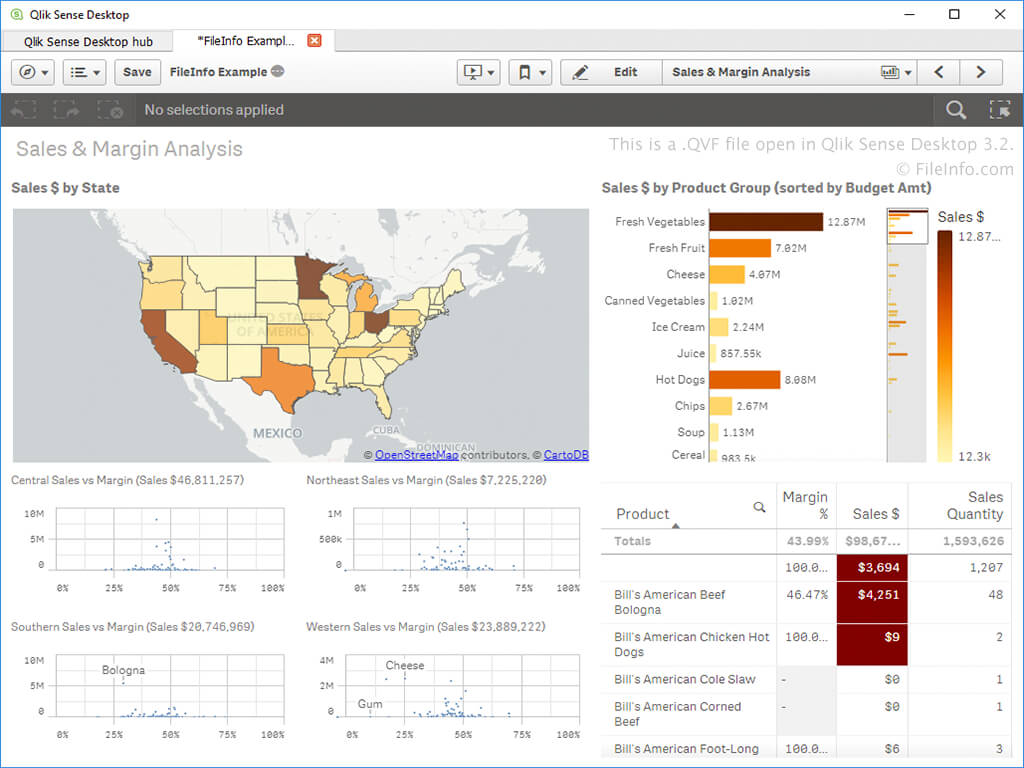Click the Qlik logo in title bar
This screenshot has width=1024, height=768.
[x=16, y=14]
